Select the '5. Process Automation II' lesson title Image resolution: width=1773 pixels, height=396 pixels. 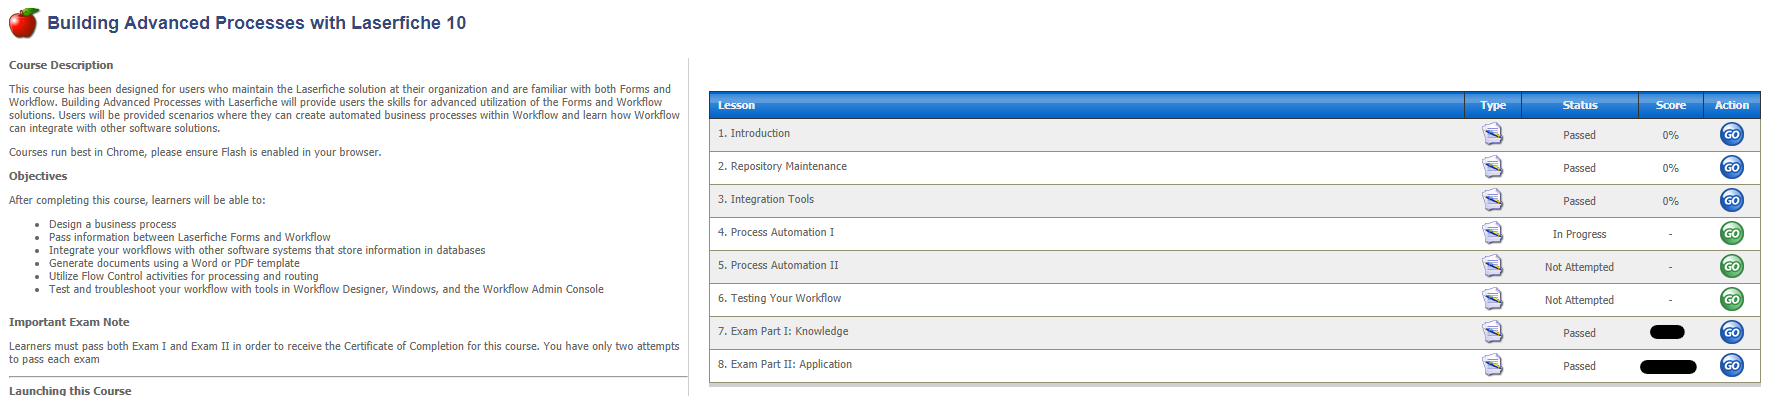pos(778,265)
